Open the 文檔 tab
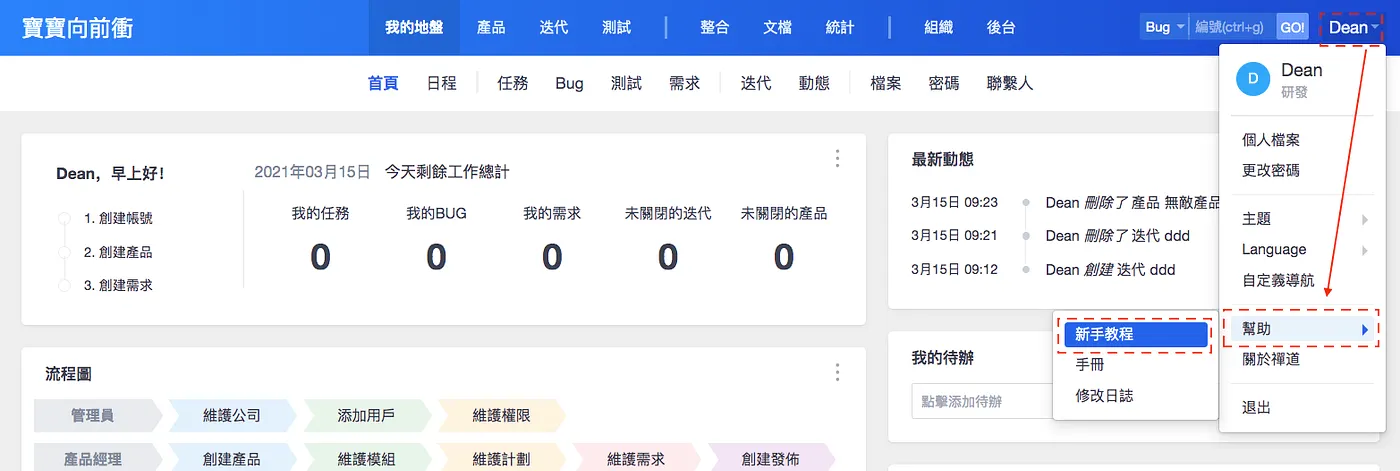Viewport: 1400px width, 471px height. 777,27
